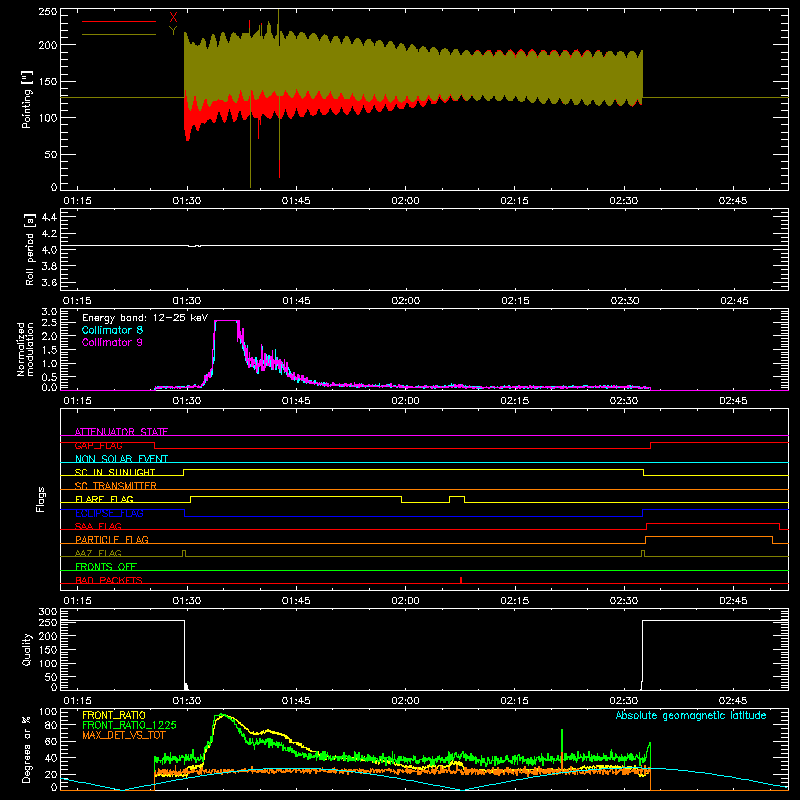
Task: Click the red BAD_PACKETS spike marker
Action: [x=461, y=580]
